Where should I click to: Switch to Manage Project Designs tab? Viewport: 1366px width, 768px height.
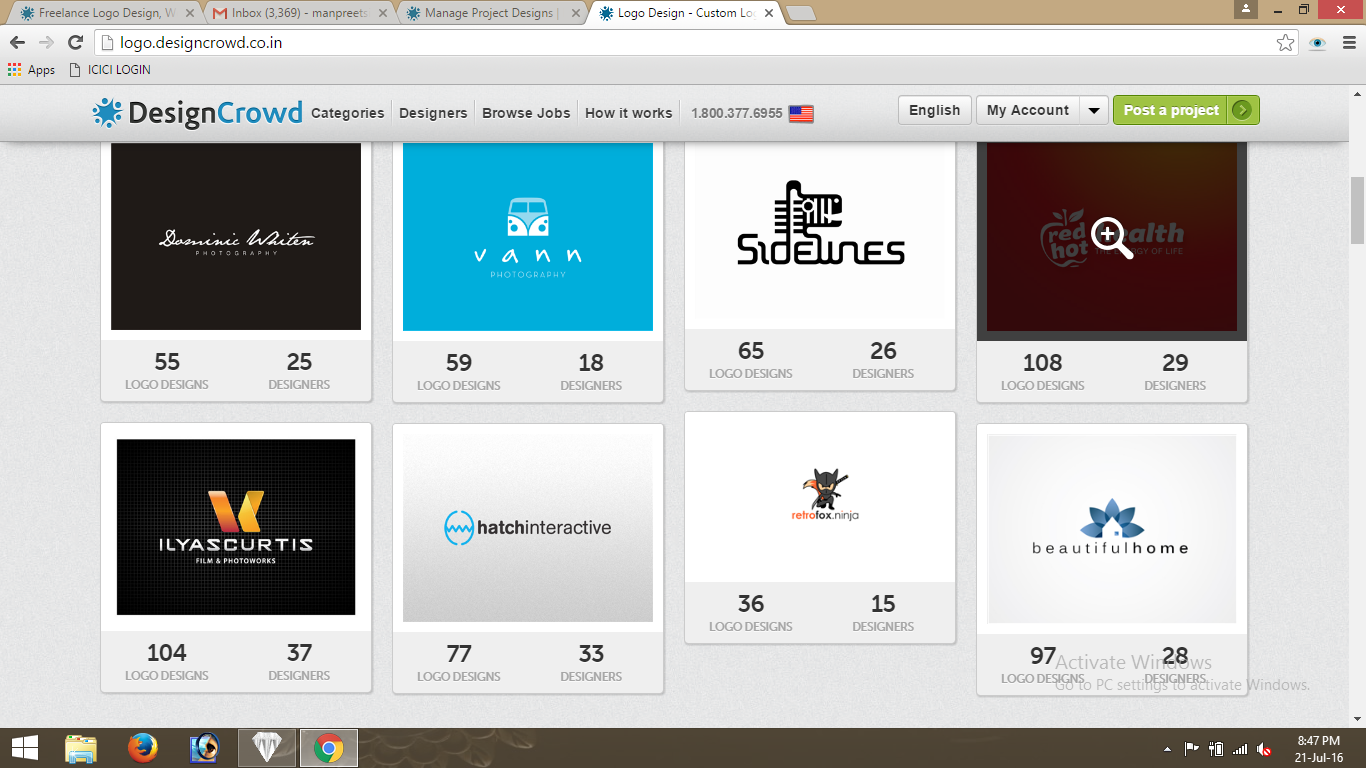pyautogui.click(x=492, y=13)
